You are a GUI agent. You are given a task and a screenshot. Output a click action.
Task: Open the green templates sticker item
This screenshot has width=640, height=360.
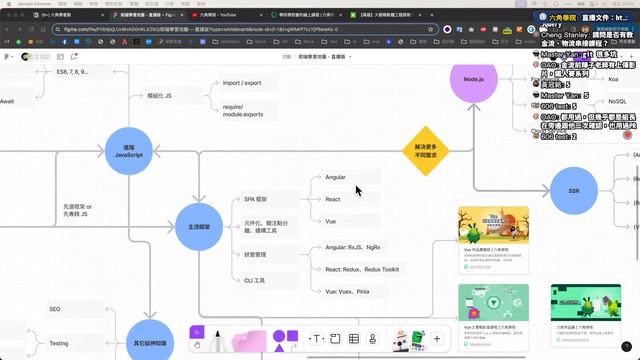[x=418, y=340]
